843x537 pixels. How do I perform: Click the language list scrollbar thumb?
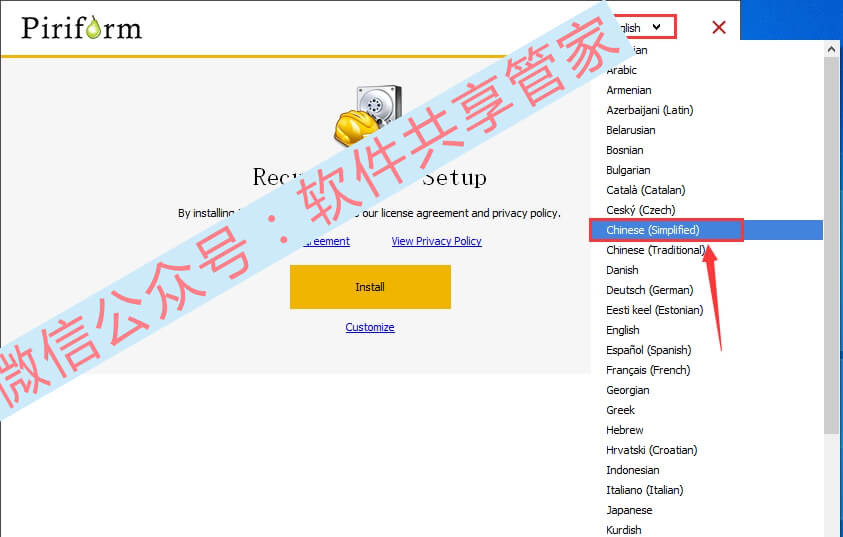(831, 245)
